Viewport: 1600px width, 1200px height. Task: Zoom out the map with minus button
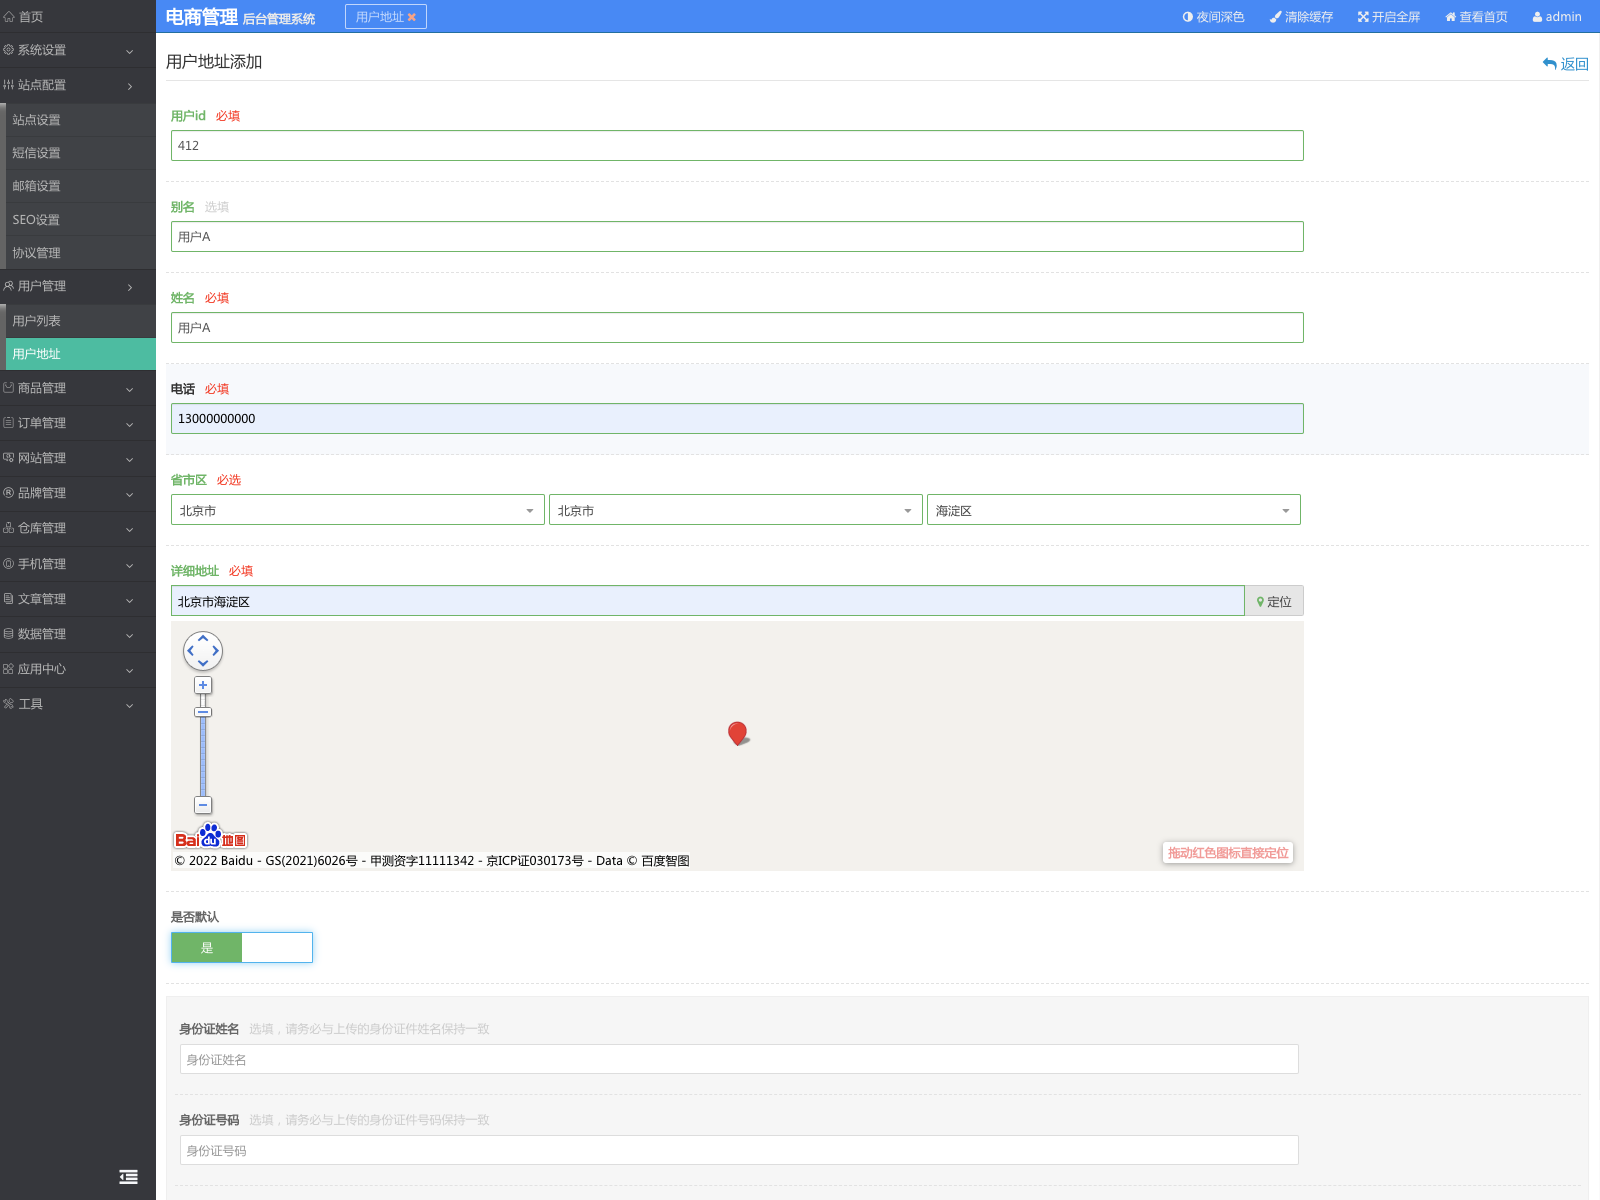203,805
